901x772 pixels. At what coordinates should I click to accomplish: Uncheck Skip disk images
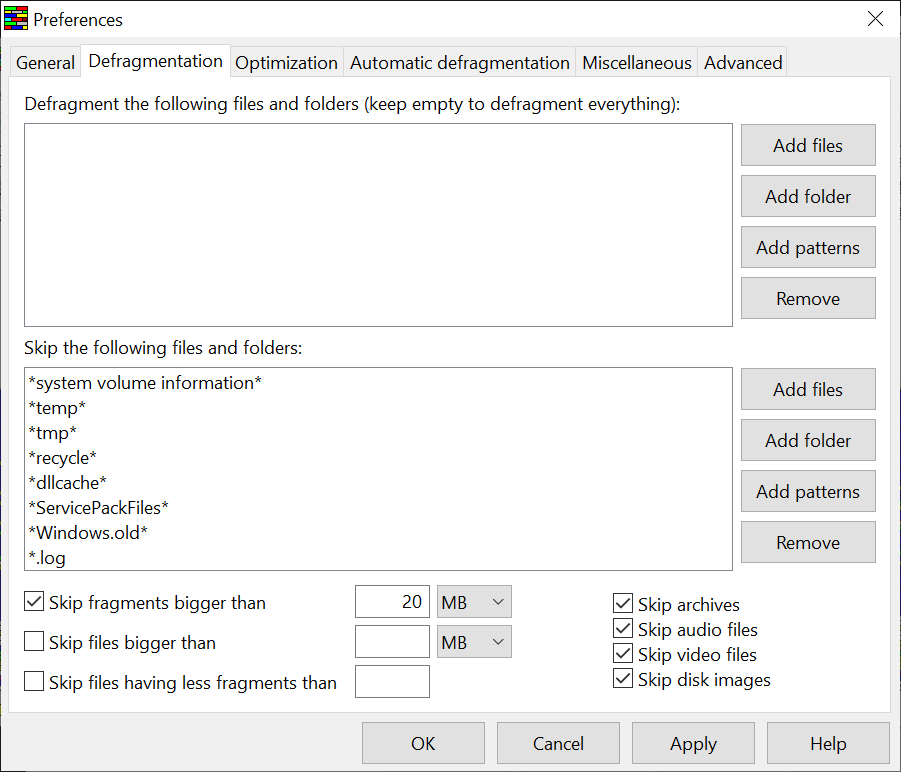click(623, 679)
